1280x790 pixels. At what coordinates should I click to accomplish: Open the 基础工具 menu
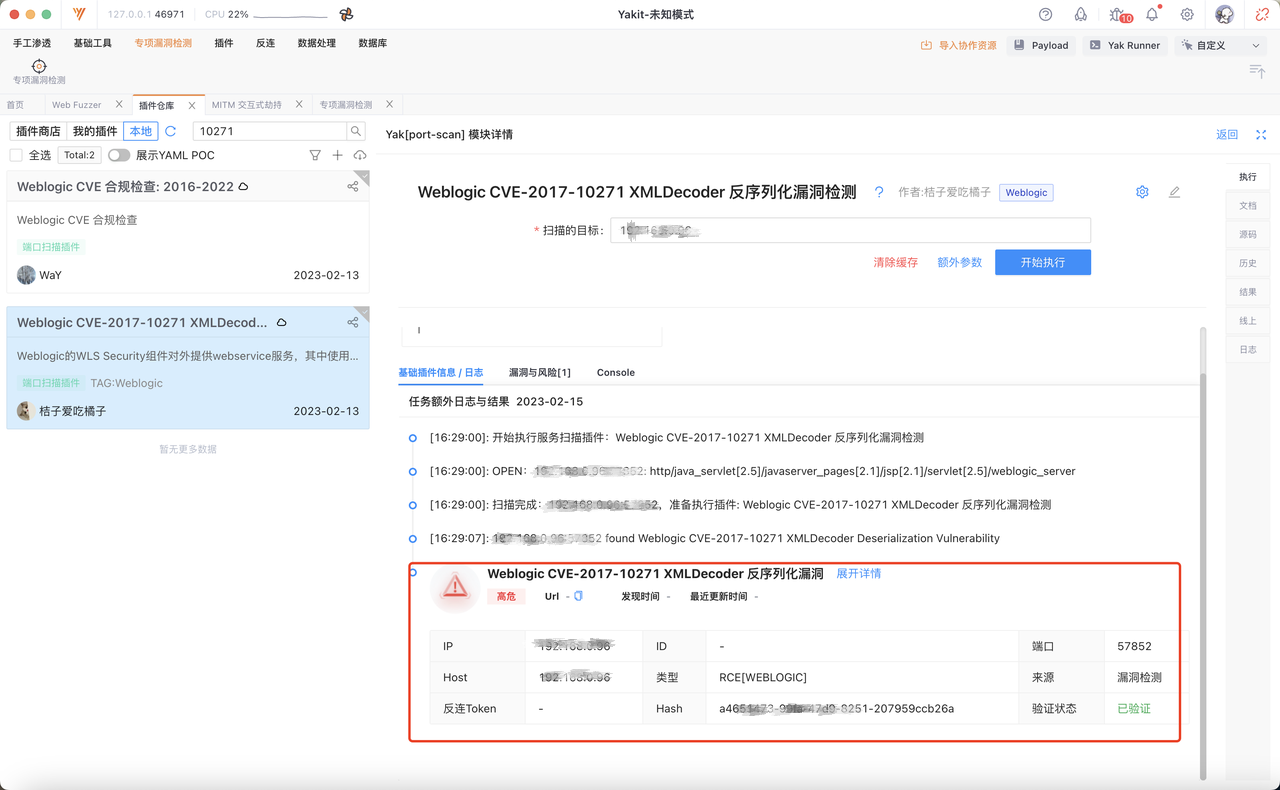tap(92, 44)
